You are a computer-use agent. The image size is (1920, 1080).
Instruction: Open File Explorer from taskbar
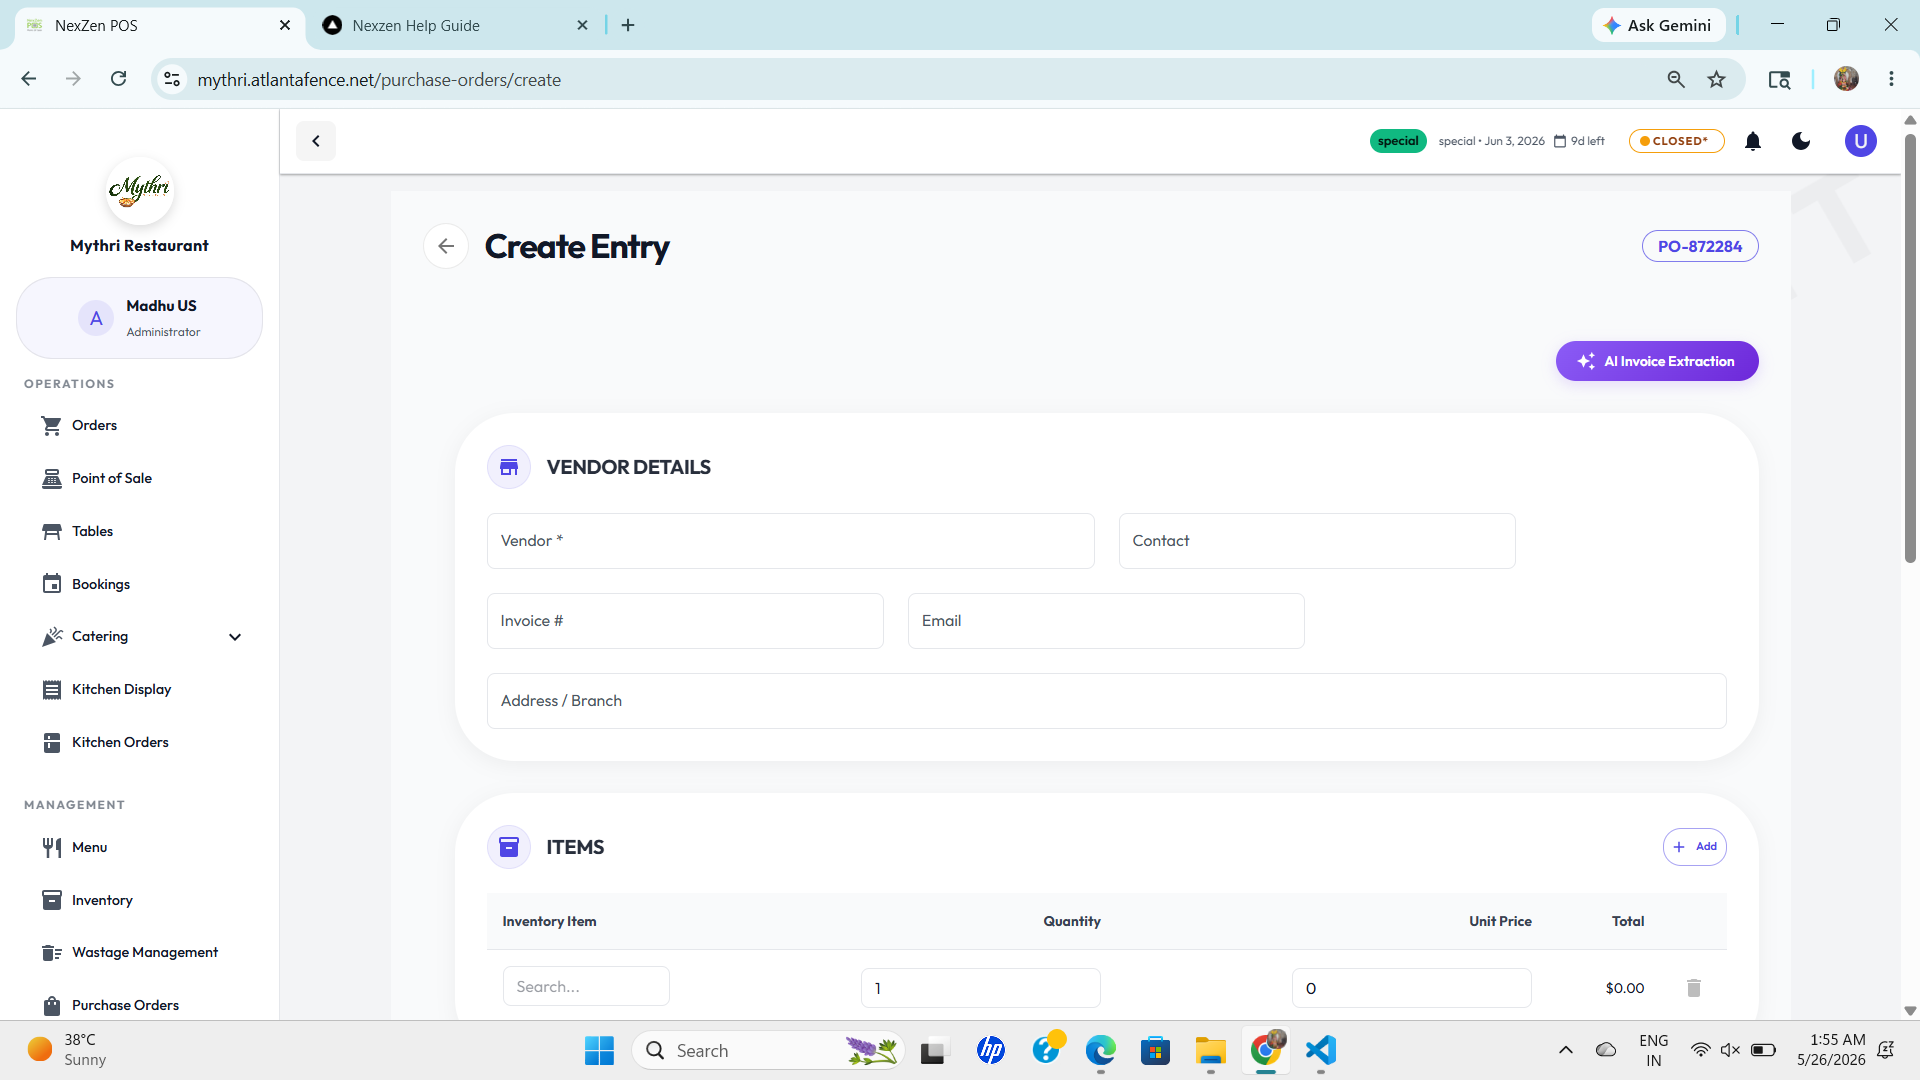pos(1210,1050)
